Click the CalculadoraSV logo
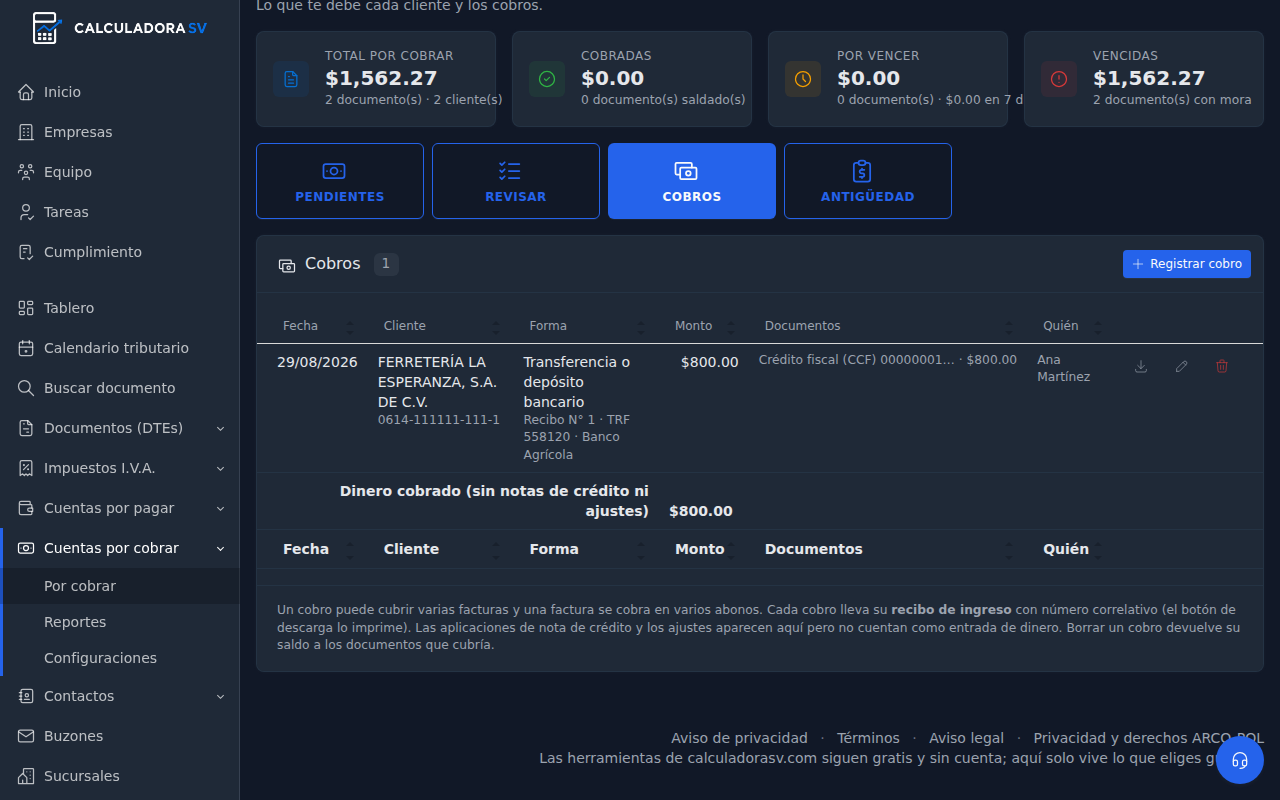Viewport: 1280px width, 800px height. 119,28
